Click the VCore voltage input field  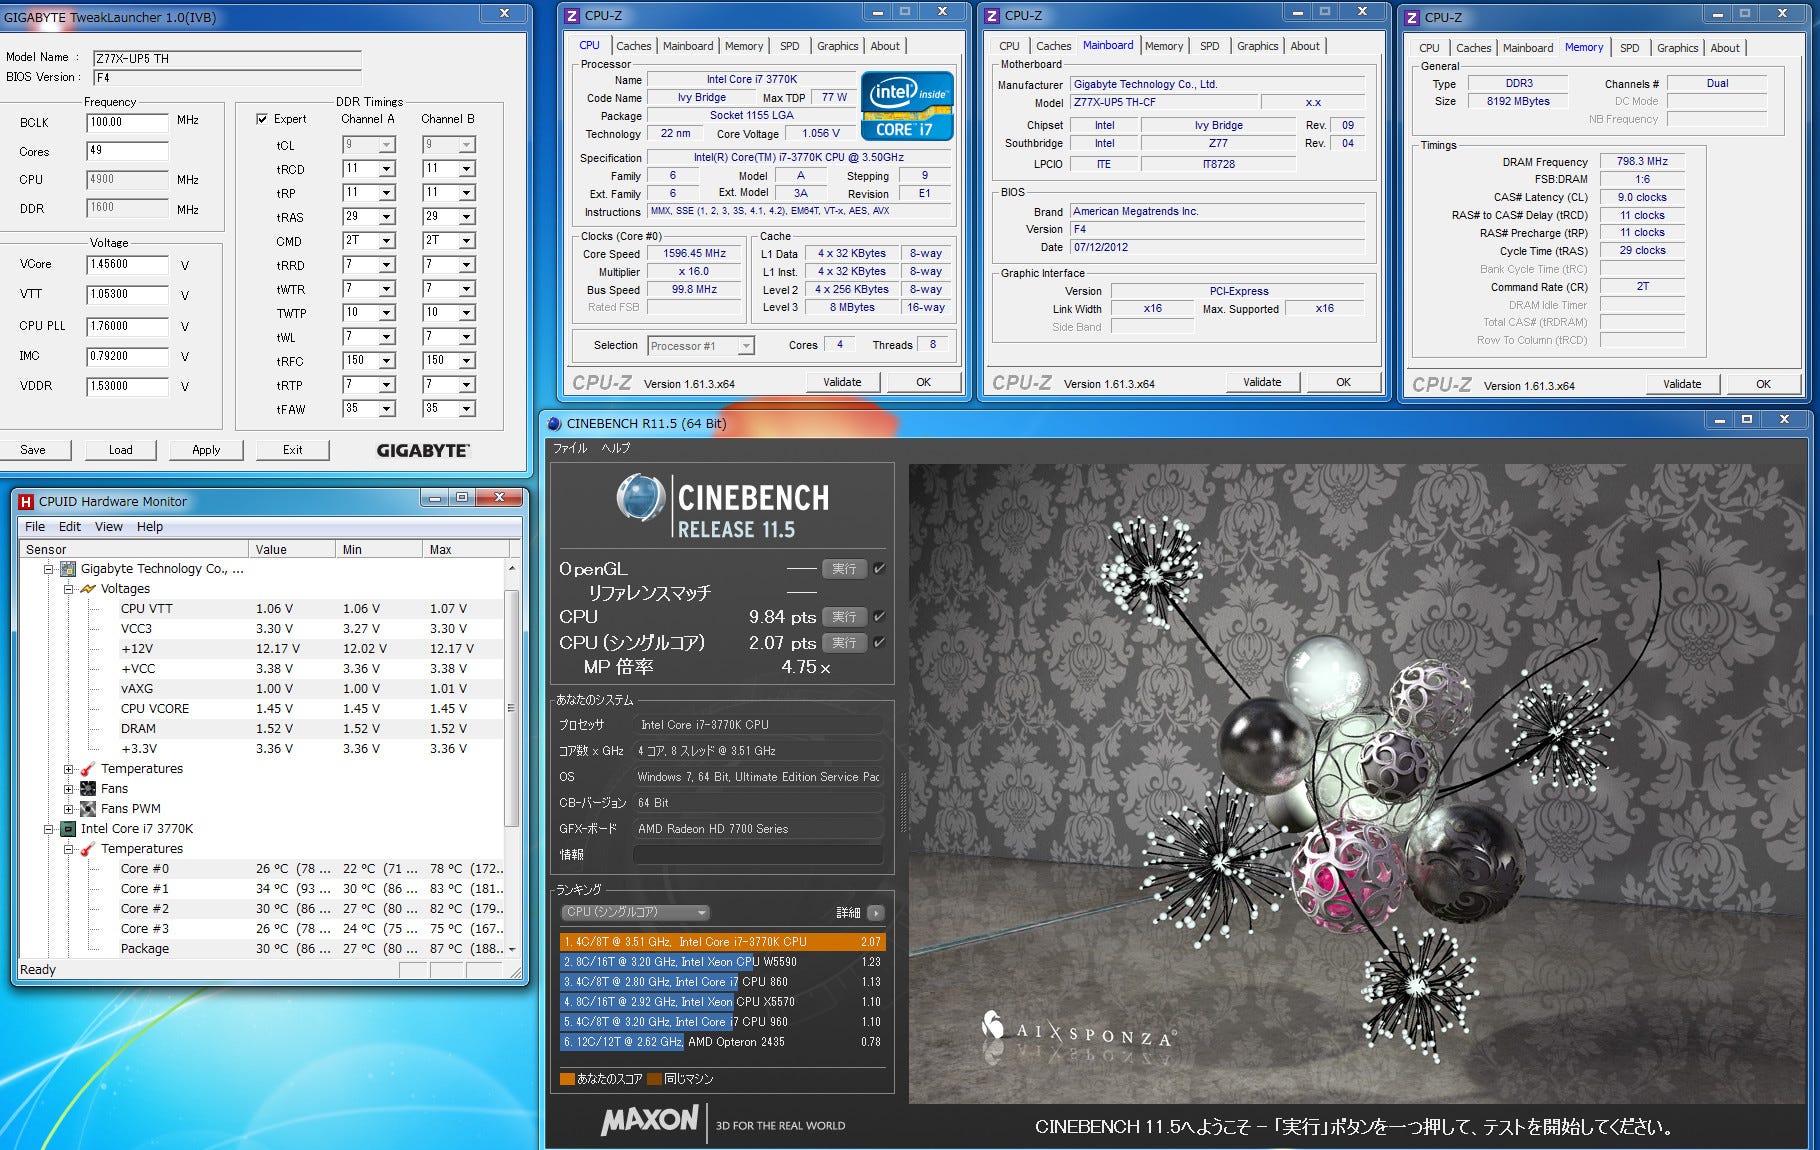pyautogui.click(x=127, y=265)
